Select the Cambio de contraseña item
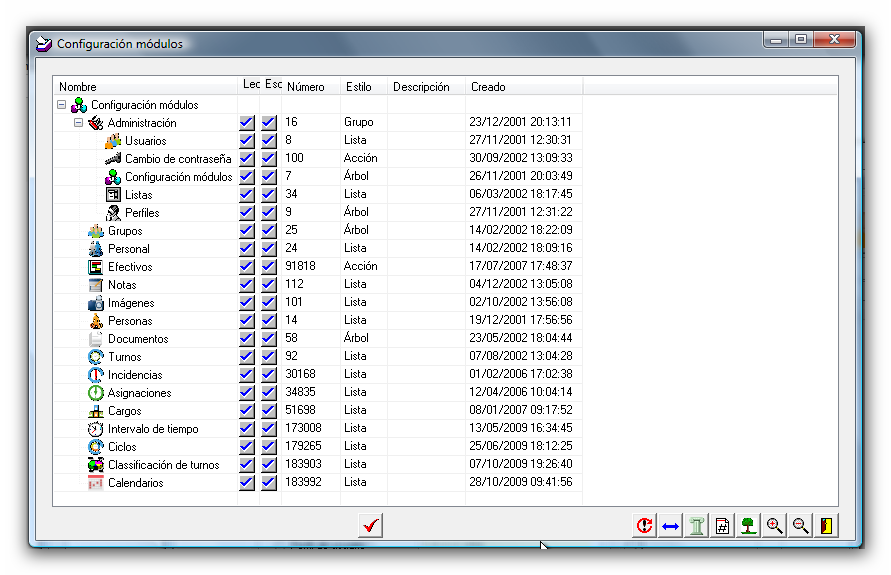The height and width of the screenshot is (575, 891). (x=177, y=159)
